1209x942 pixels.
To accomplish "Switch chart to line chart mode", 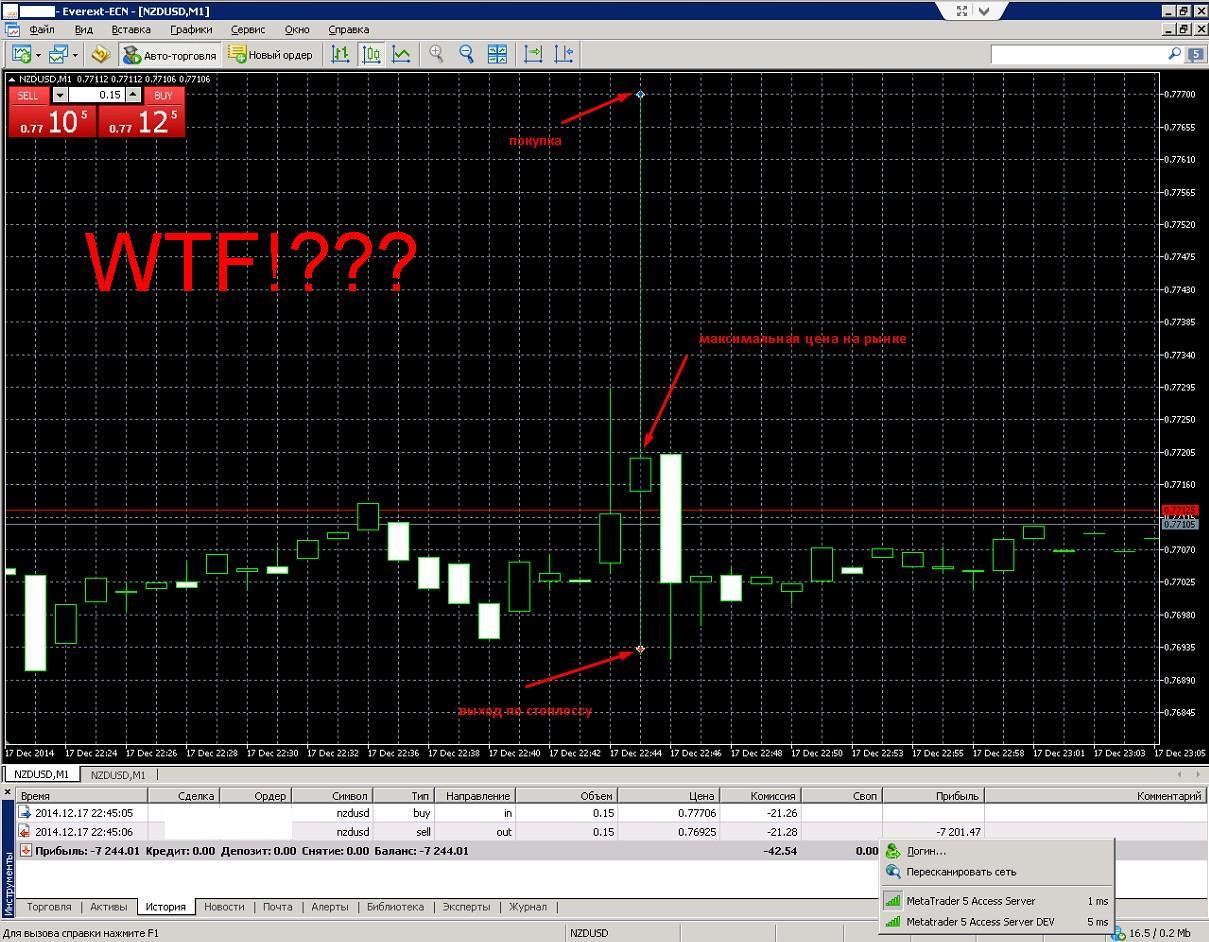I will [401, 54].
